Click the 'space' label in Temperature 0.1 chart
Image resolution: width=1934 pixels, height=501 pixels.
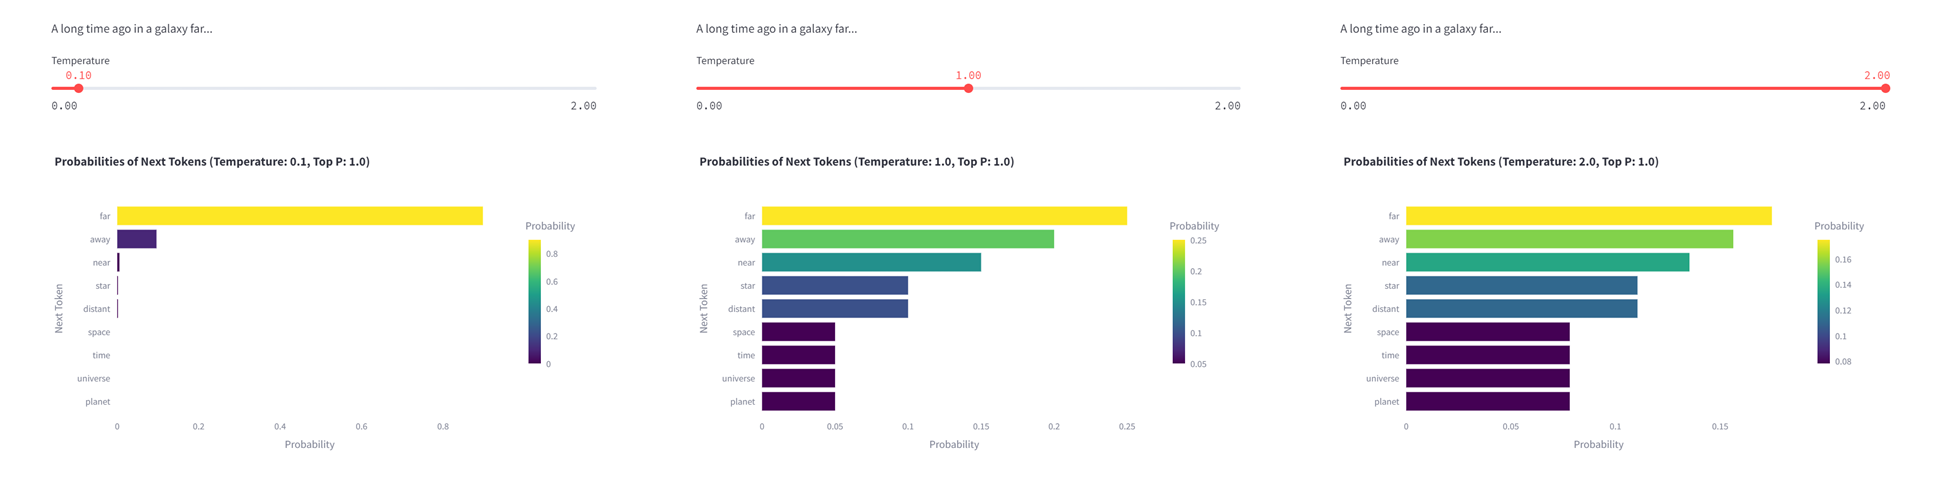tap(99, 332)
